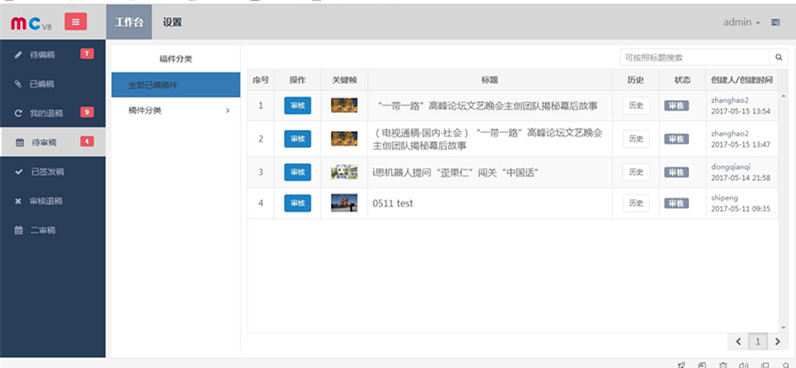
Task: Open 我的退稿 with the refresh icon
Action: tap(53, 113)
